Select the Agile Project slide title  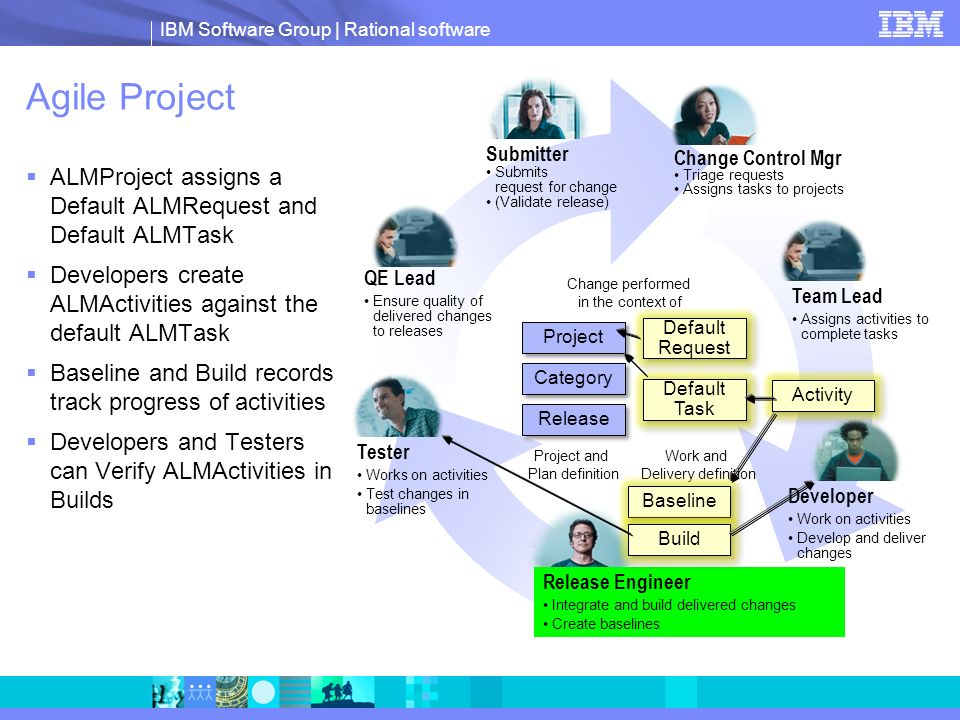tap(130, 97)
